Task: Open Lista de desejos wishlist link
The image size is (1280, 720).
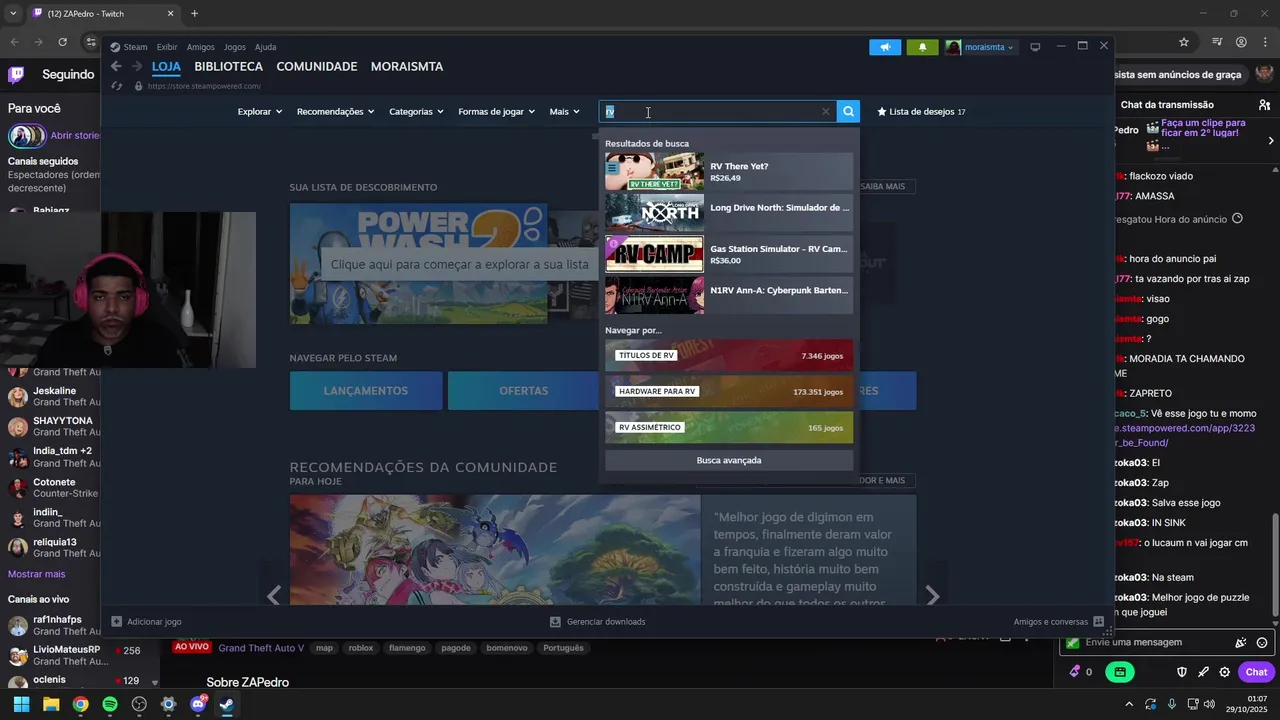Action: (921, 112)
